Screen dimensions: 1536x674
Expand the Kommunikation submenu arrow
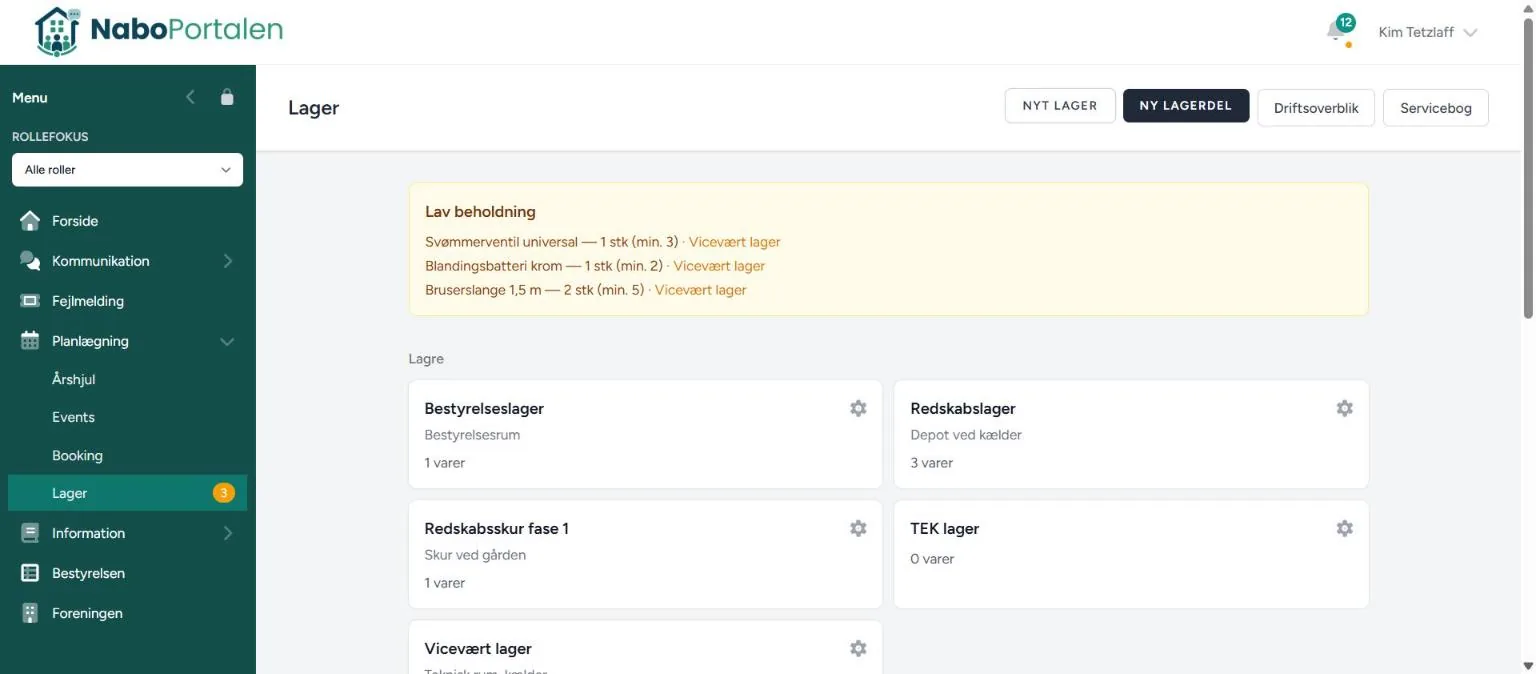[x=227, y=261]
